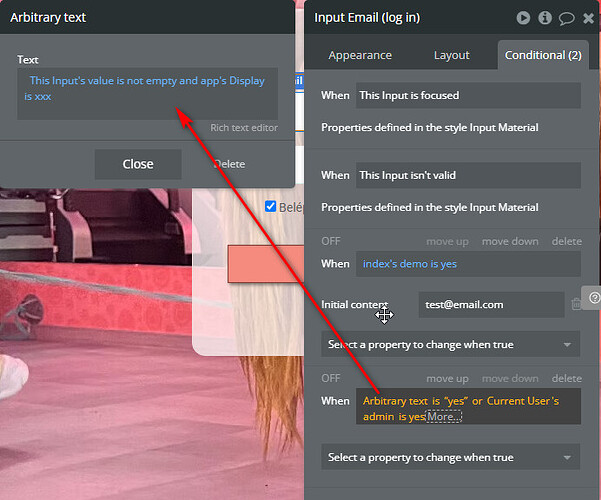Expand the last Select a property dropdown
Image resolution: width=601 pixels, height=500 pixels.
pos(450,457)
